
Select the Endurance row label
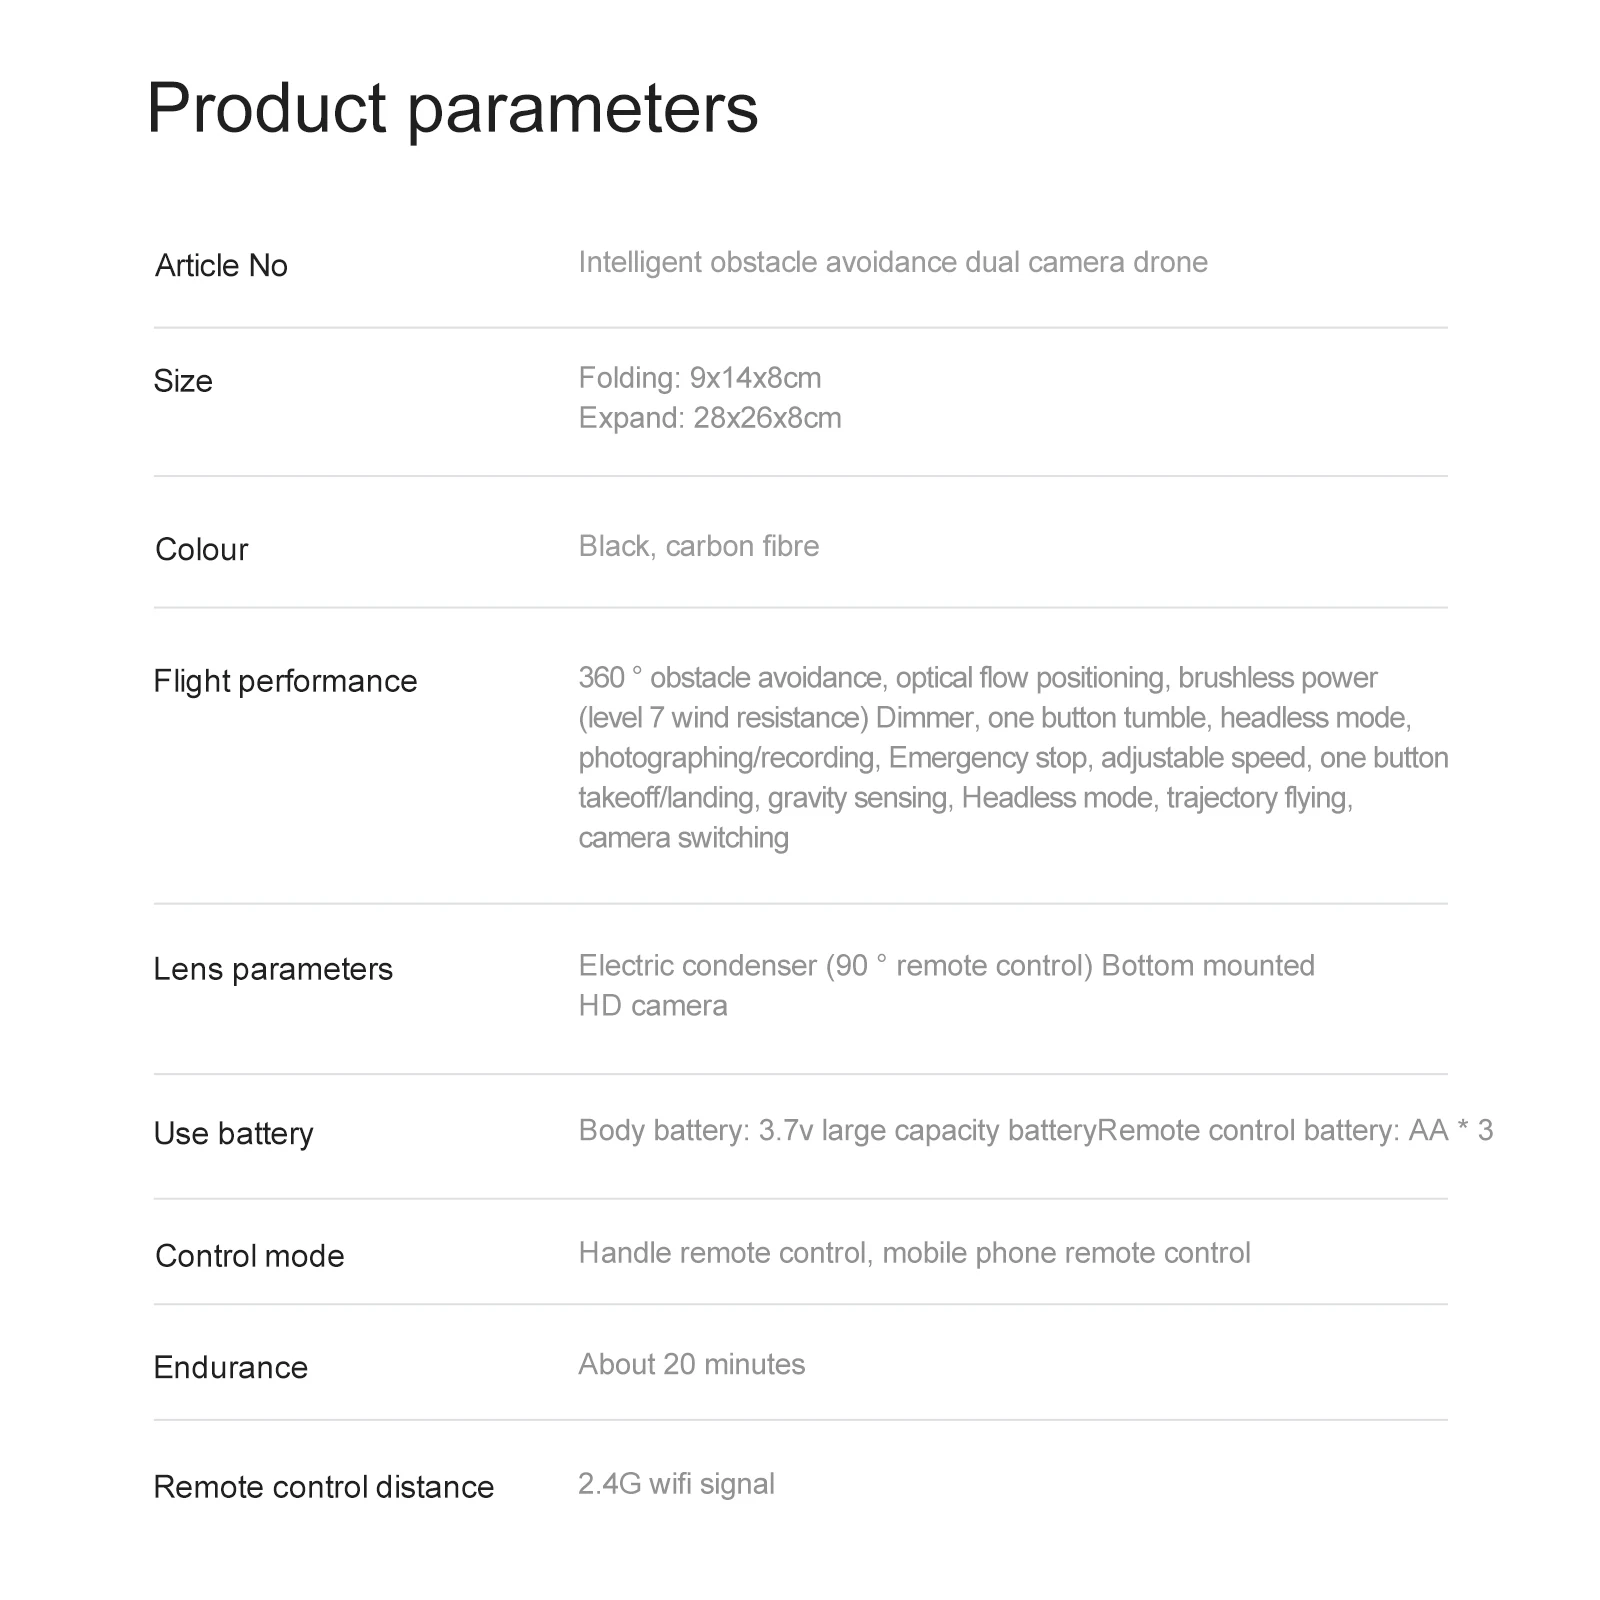(230, 1368)
